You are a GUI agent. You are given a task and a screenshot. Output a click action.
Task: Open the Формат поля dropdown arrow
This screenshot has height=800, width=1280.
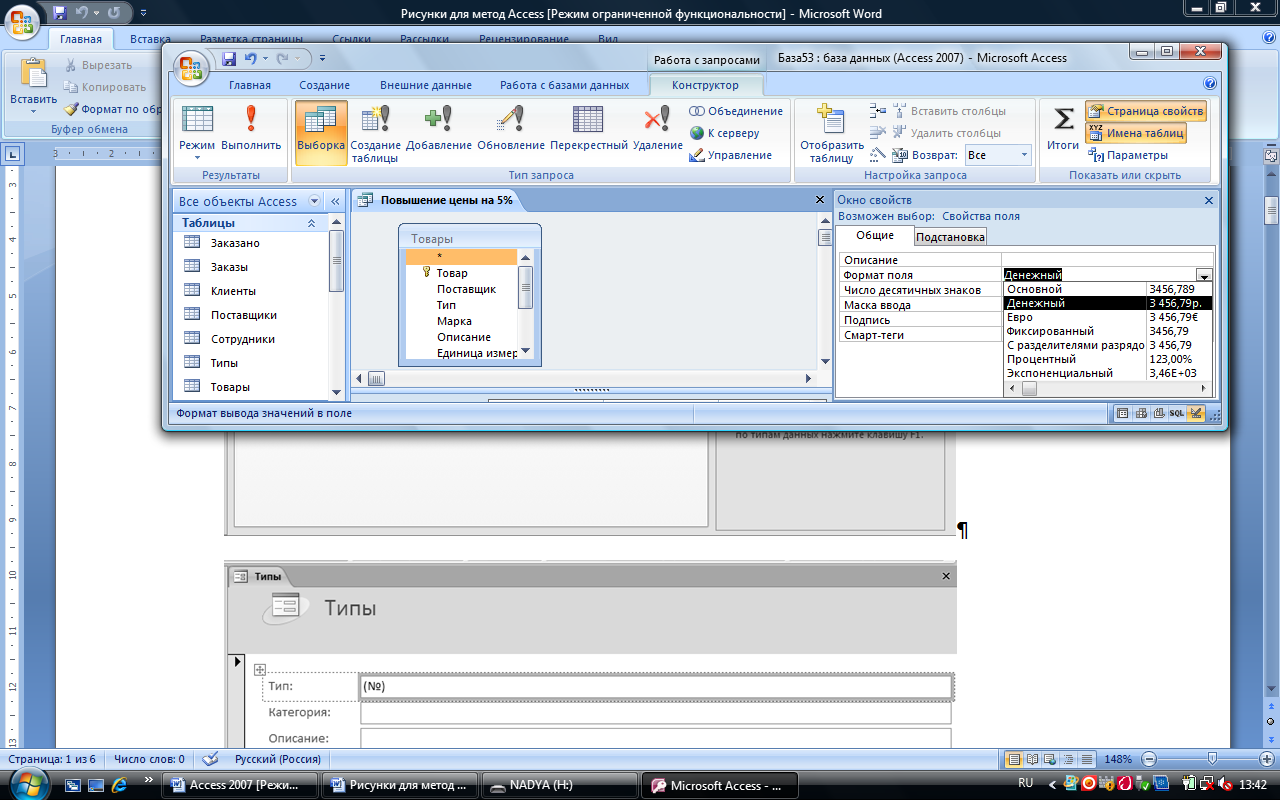pos(1204,275)
